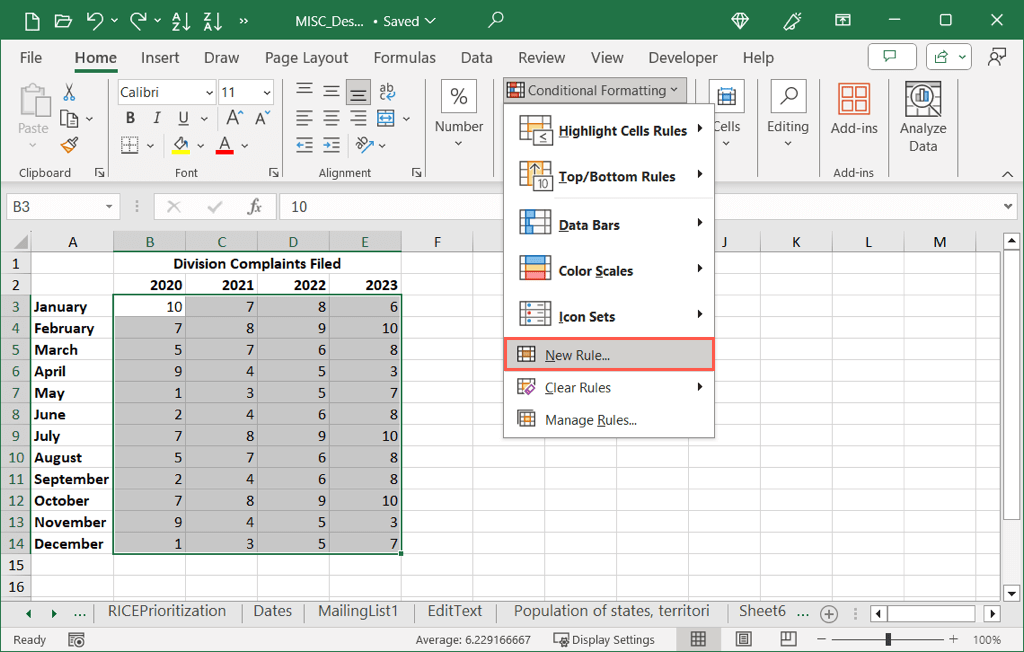Screen dimensions: 1024x652
Task: Open the Formulas ribbon tab
Action: (x=404, y=58)
